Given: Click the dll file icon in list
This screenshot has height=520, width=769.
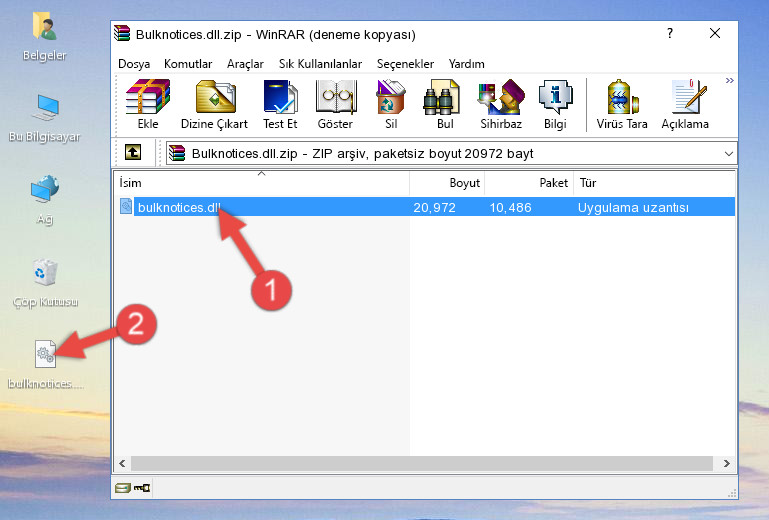Looking at the screenshot, I should 126,207.
